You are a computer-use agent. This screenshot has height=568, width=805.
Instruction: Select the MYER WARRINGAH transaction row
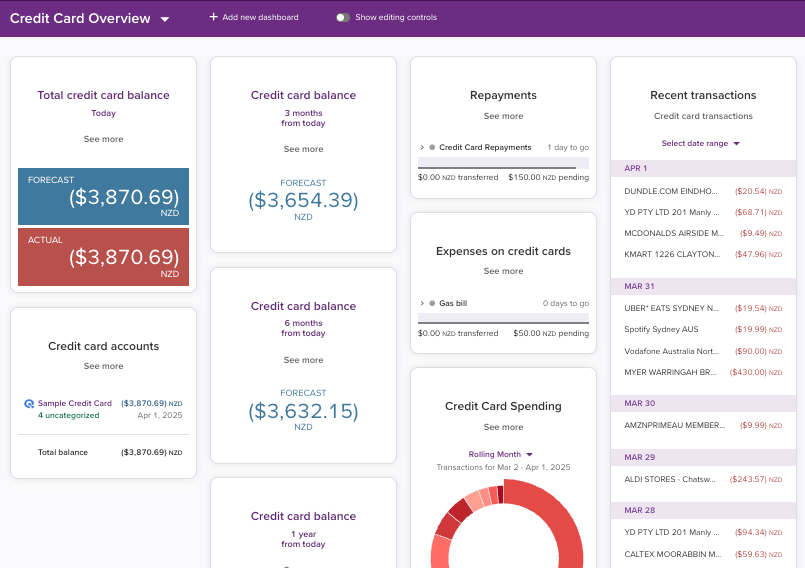(703, 372)
